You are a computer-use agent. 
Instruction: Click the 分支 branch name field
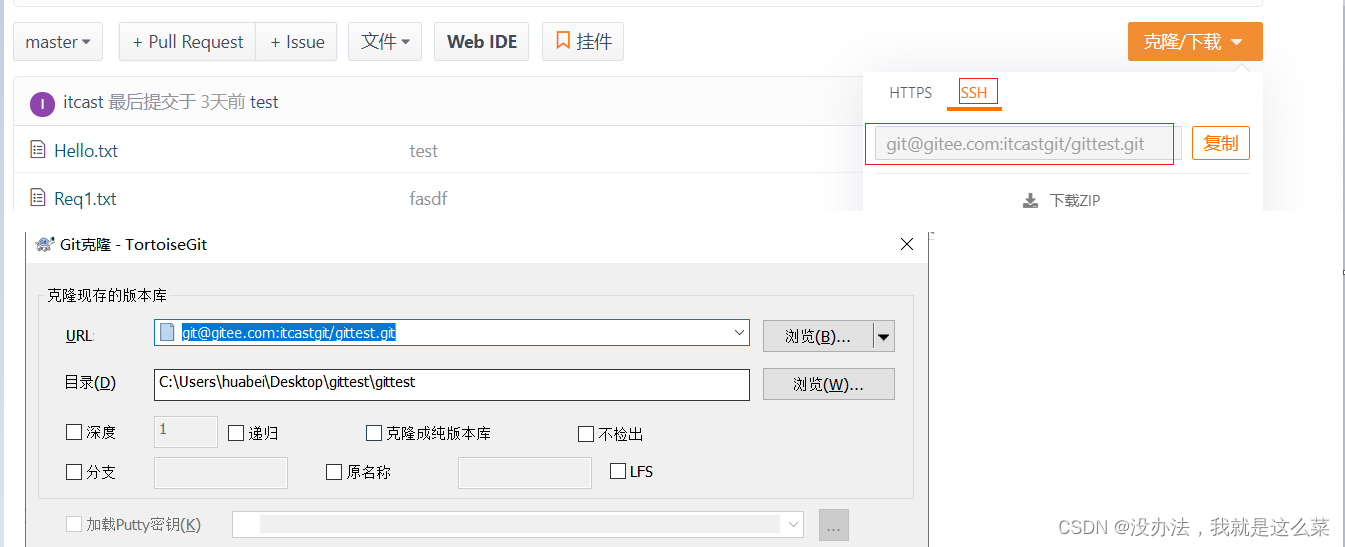click(x=220, y=472)
